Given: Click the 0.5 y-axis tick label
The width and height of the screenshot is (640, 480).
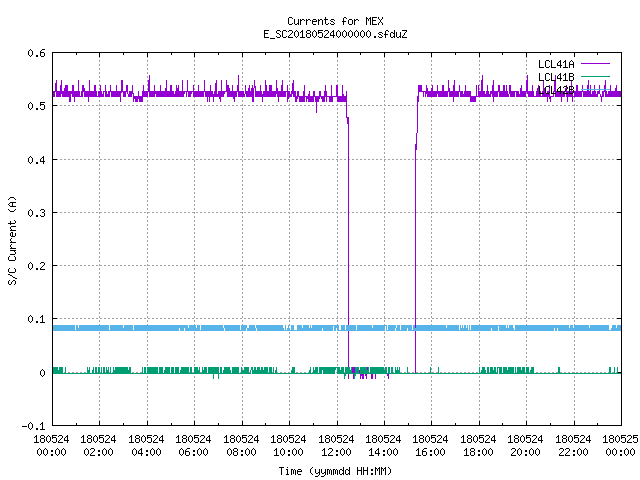Looking at the screenshot, I should [36, 106].
